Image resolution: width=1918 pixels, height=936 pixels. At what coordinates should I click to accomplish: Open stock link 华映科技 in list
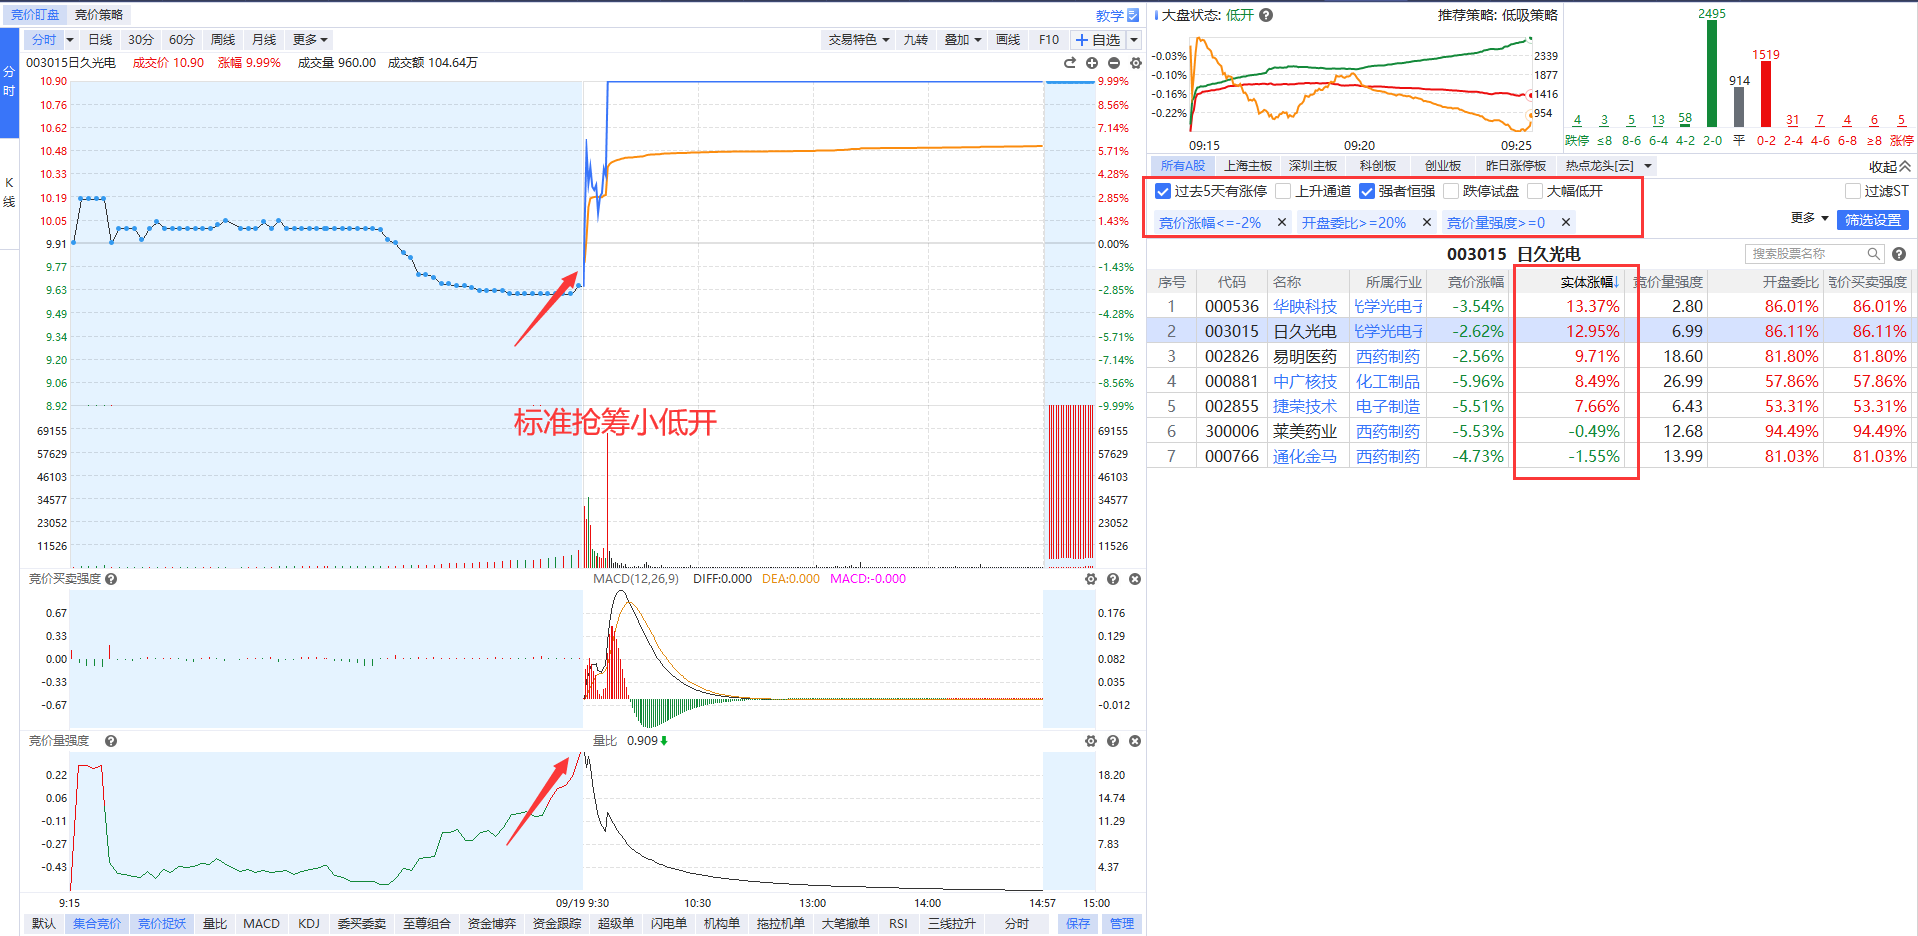pyautogui.click(x=1304, y=307)
